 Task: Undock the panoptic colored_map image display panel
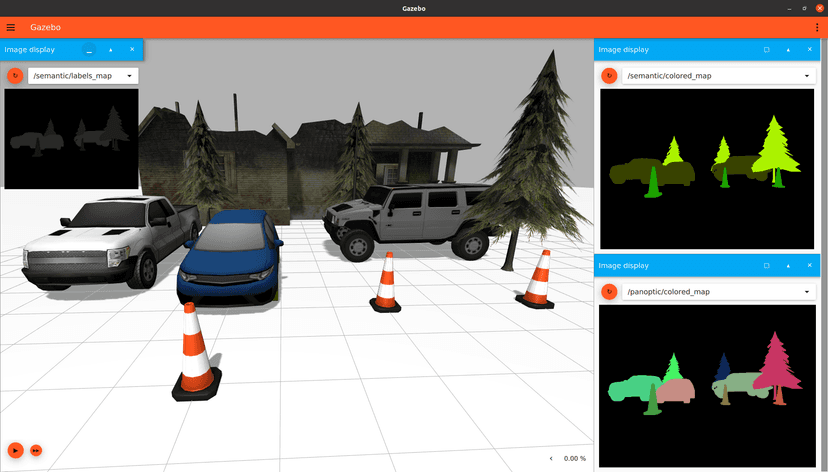tap(766, 266)
